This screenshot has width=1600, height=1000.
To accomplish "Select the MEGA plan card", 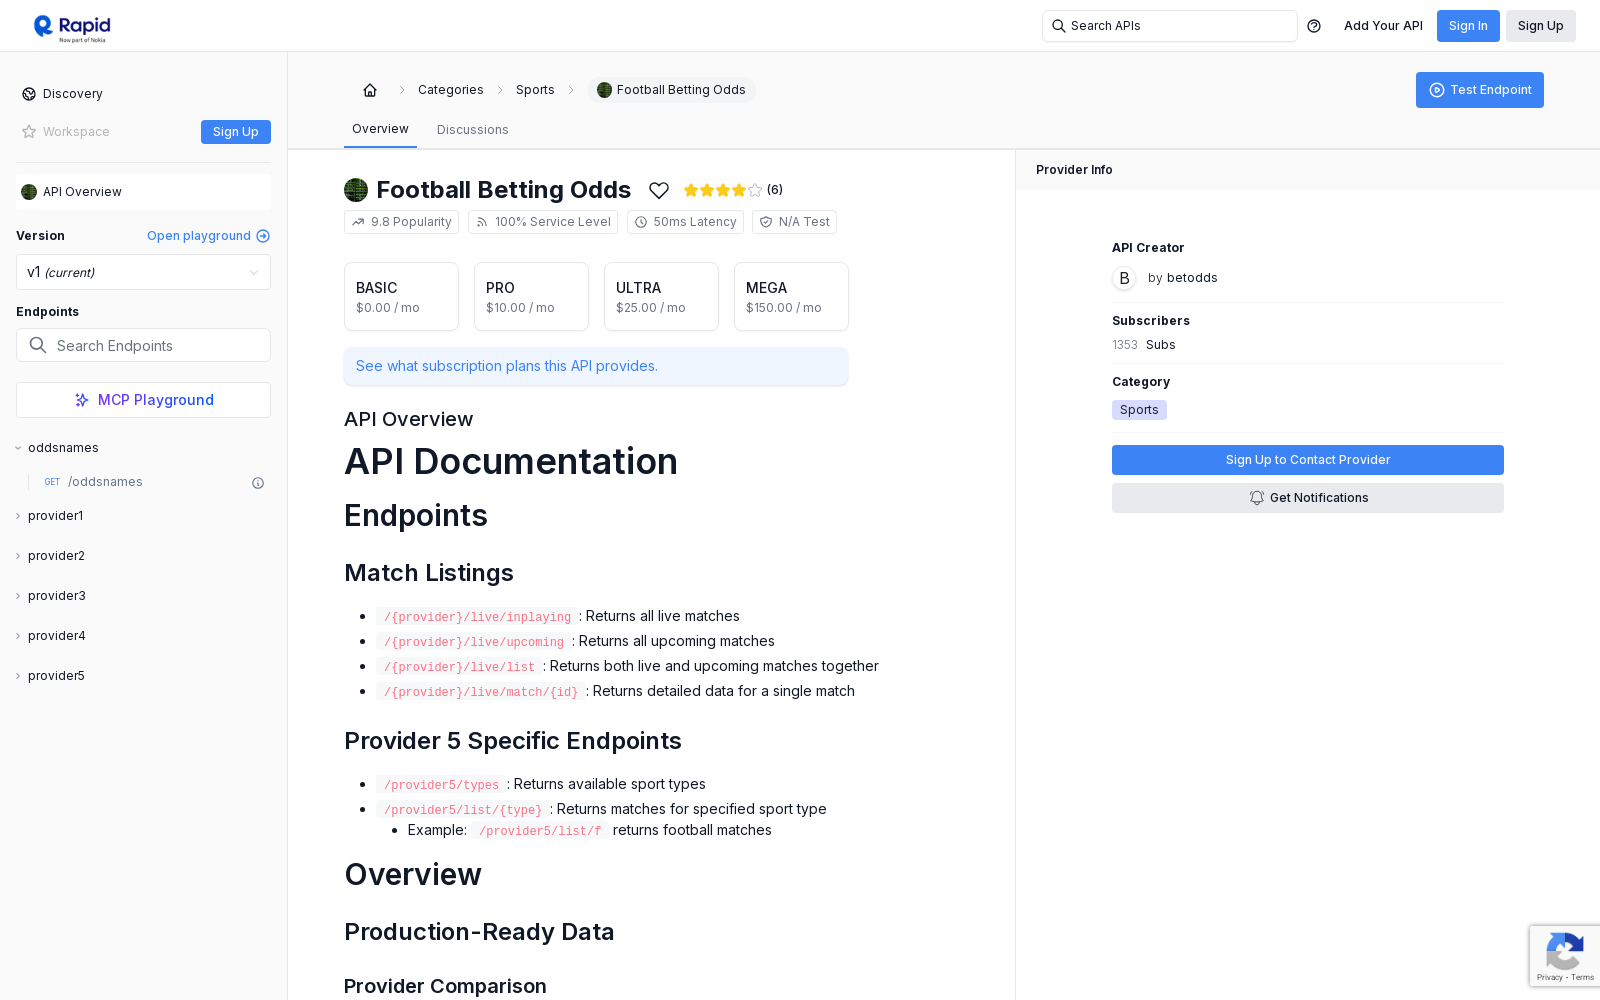I will point(791,296).
